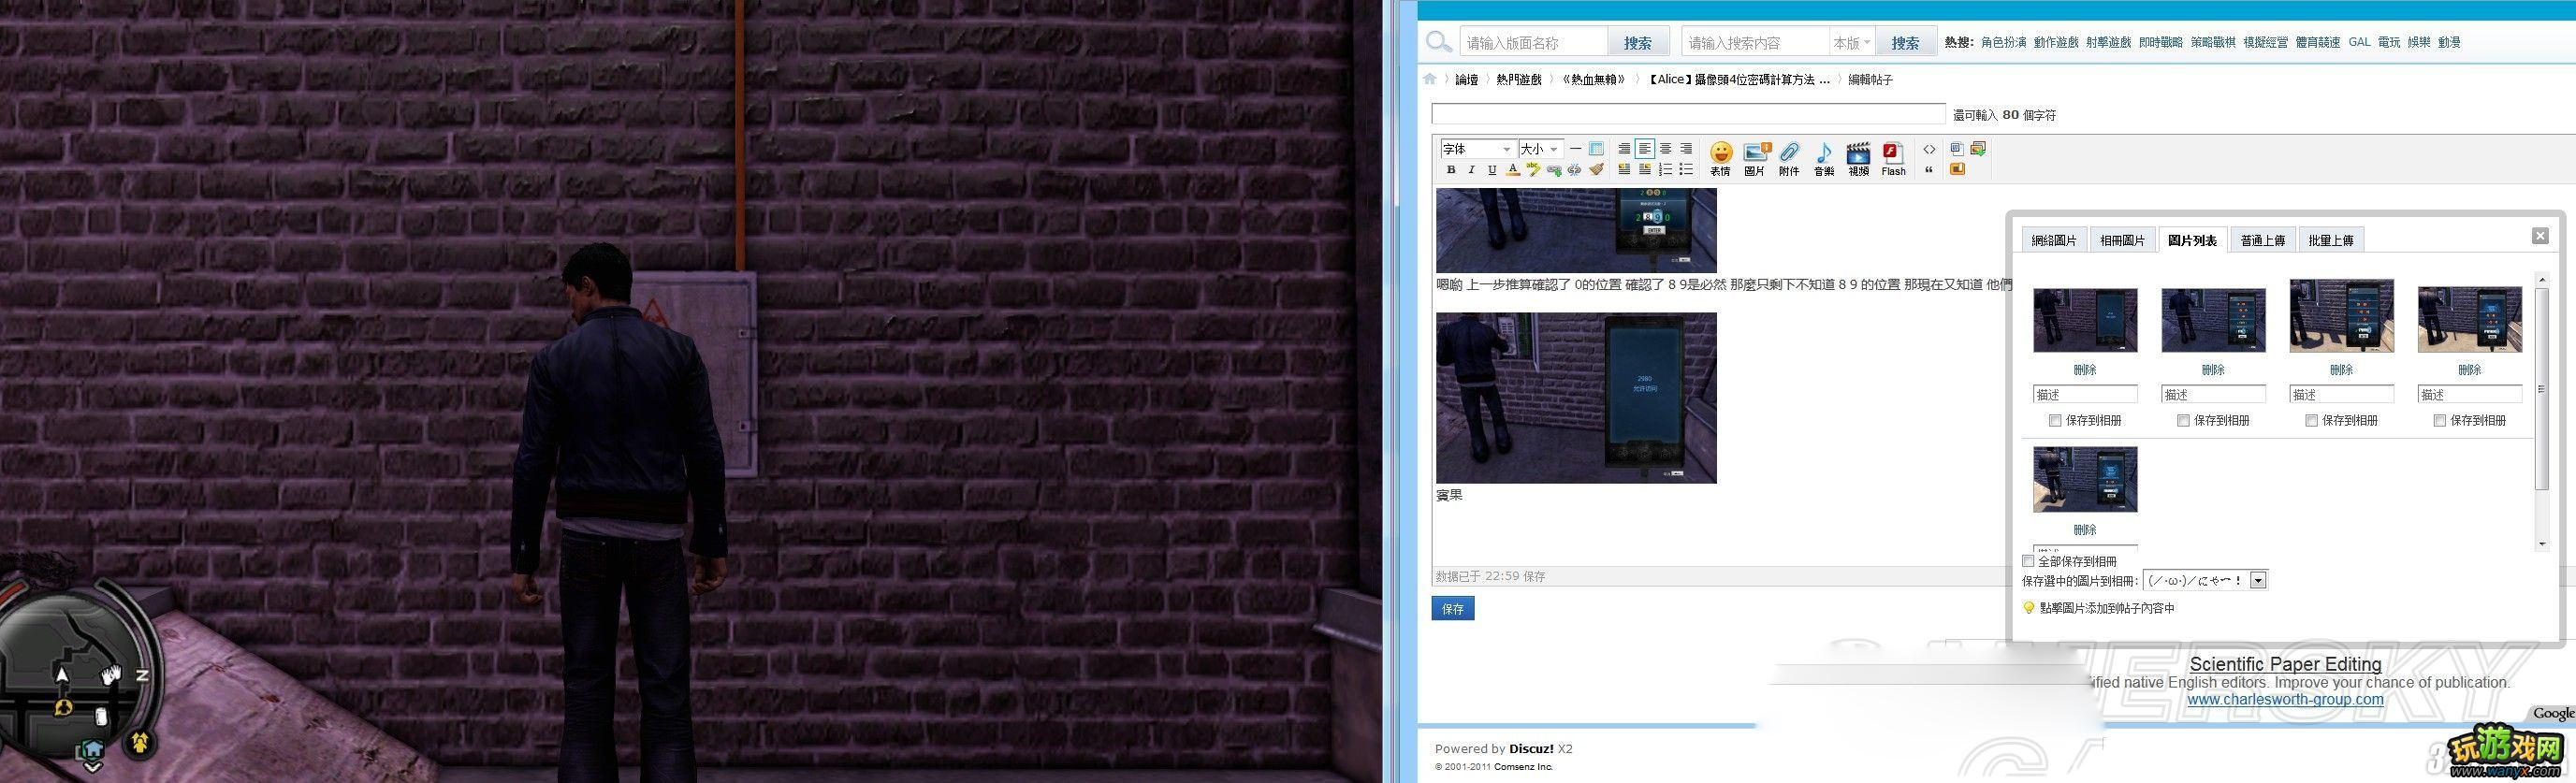The image size is (2576, 783).
Task: Apply auto paragraph alignment, first alignment icon
Action: click(1624, 149)
